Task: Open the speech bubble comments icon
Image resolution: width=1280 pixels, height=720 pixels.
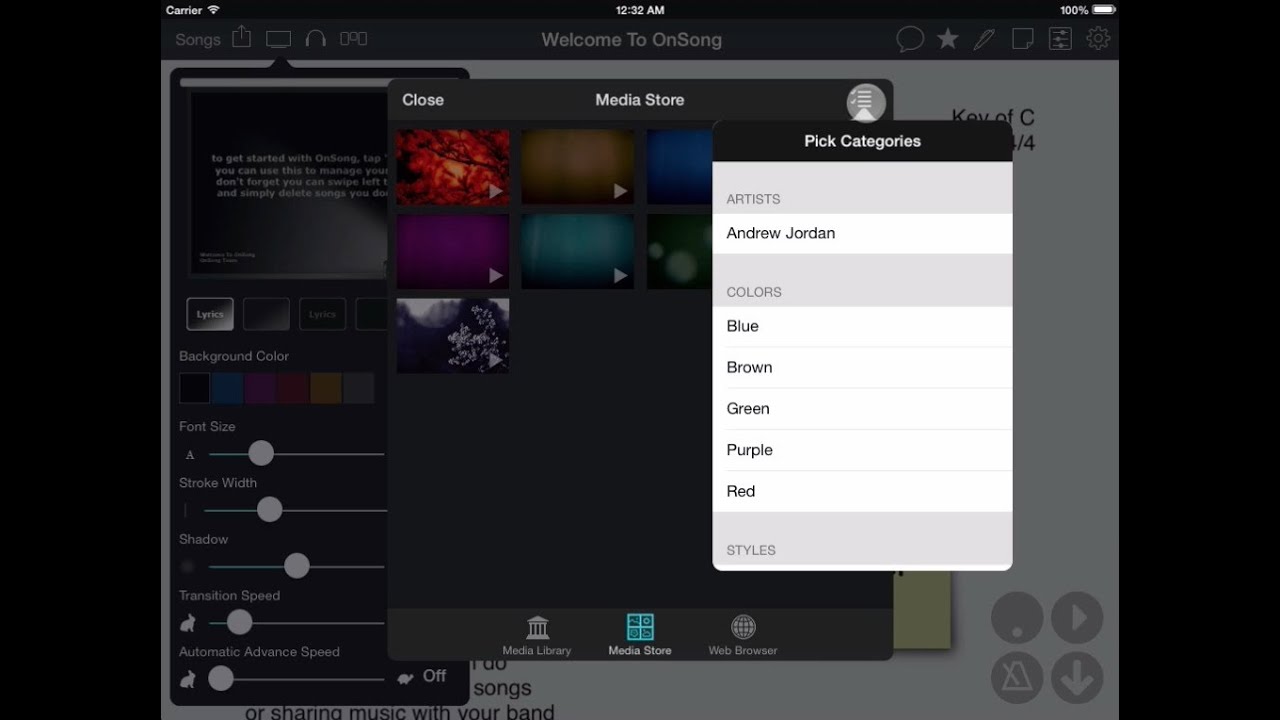Action: [910, 39]
